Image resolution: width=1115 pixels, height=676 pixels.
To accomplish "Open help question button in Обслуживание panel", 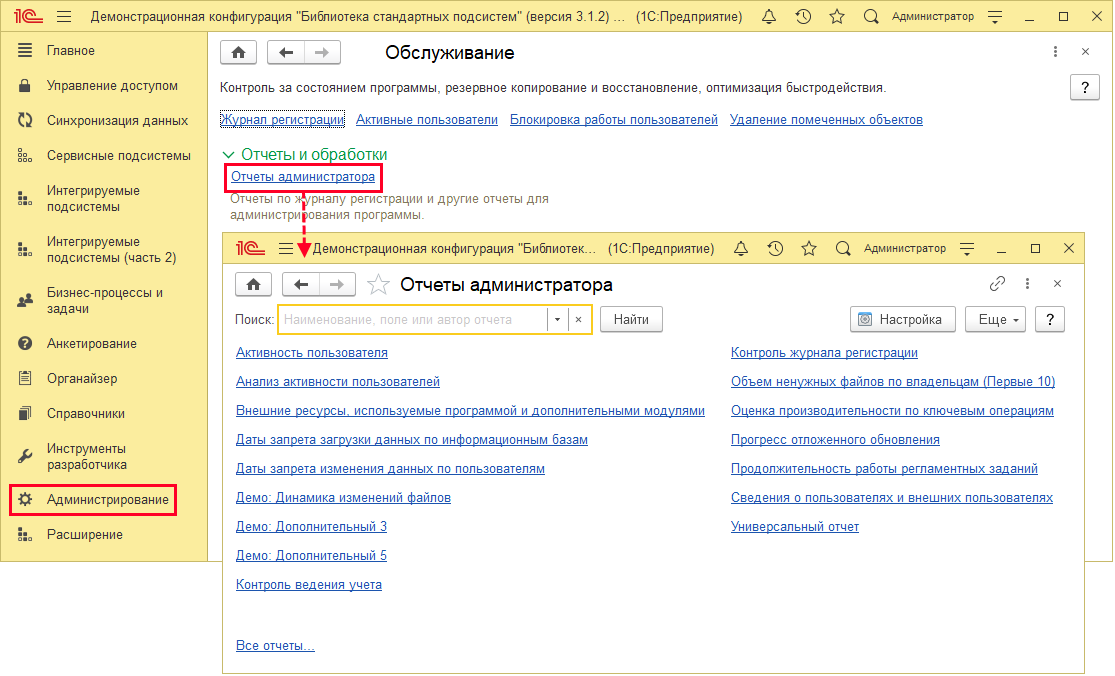I will coord(1084,87).
